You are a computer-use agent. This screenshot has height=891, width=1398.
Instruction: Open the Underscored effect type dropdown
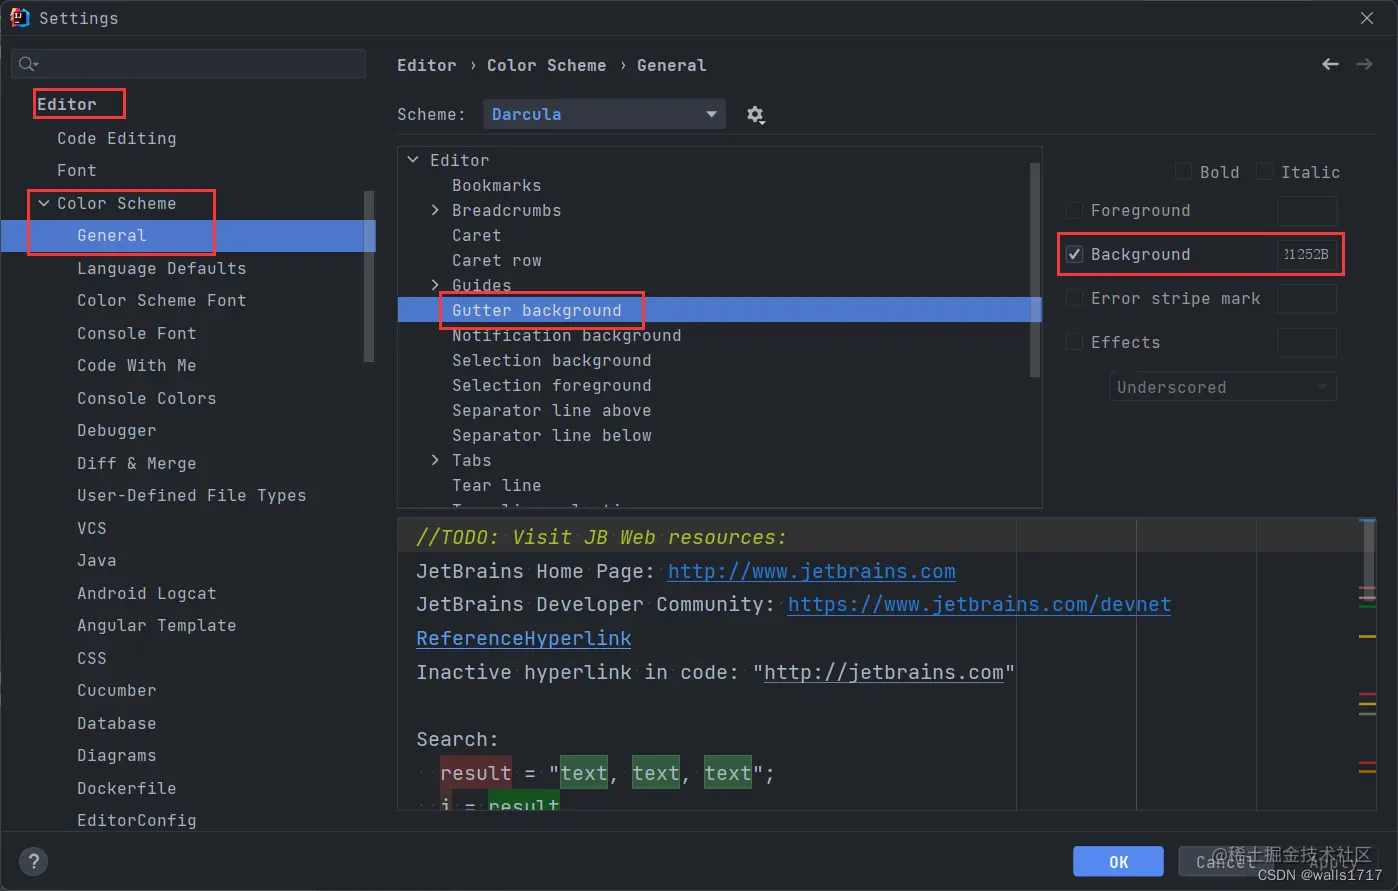click(1223, 387)
